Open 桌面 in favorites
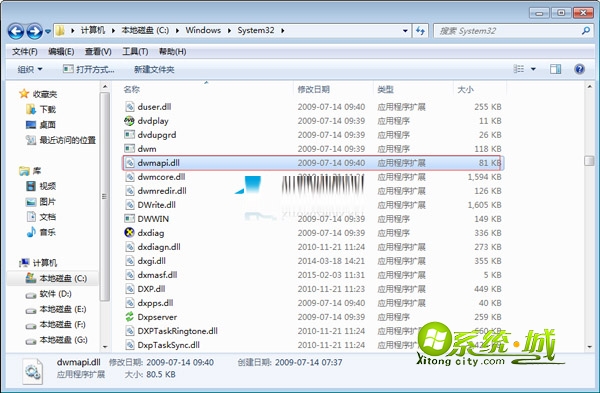This screenshot has width=600, height=393. coord(41,125)
